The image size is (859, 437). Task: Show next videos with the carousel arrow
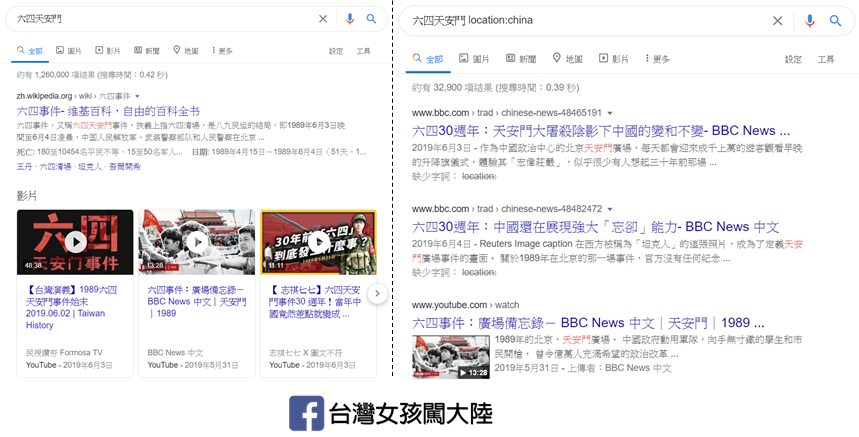[378, 293]
